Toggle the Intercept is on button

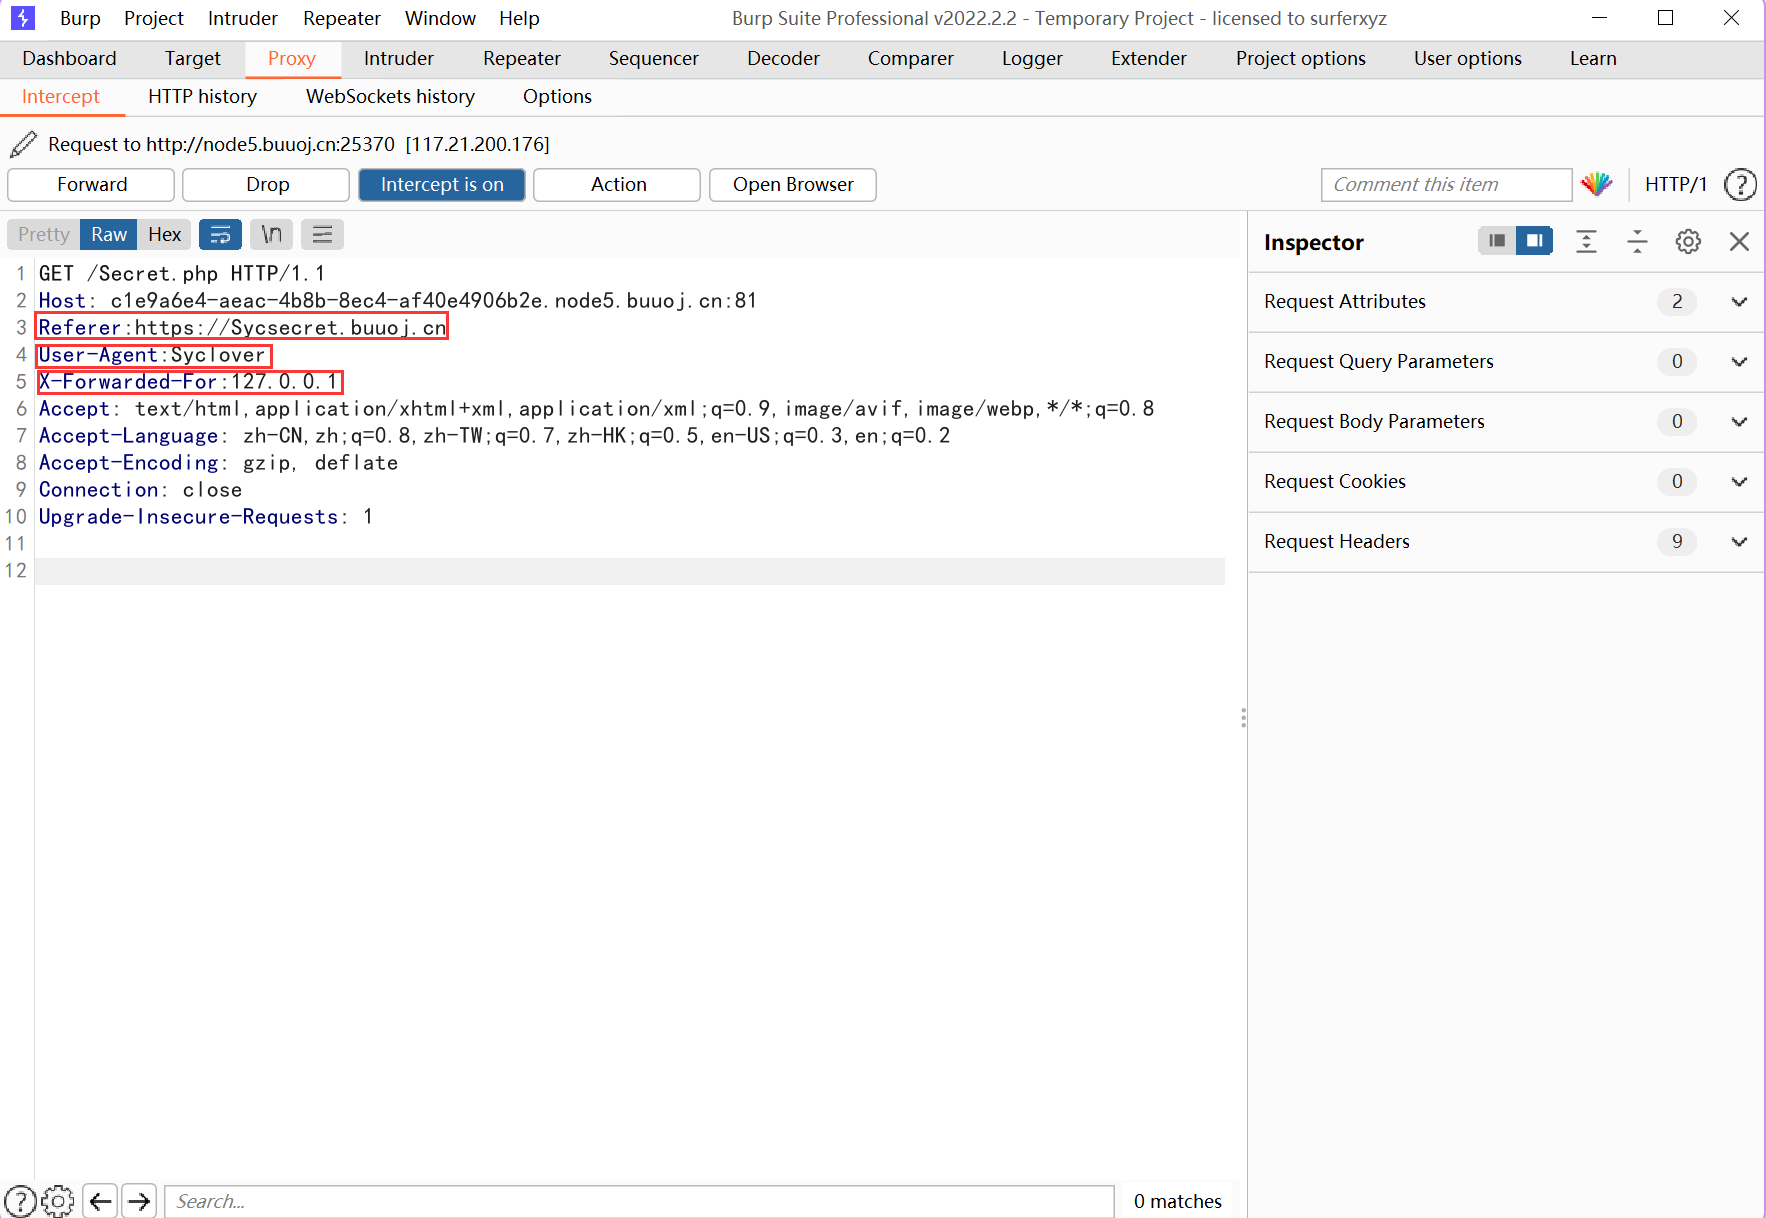[442, 185]
